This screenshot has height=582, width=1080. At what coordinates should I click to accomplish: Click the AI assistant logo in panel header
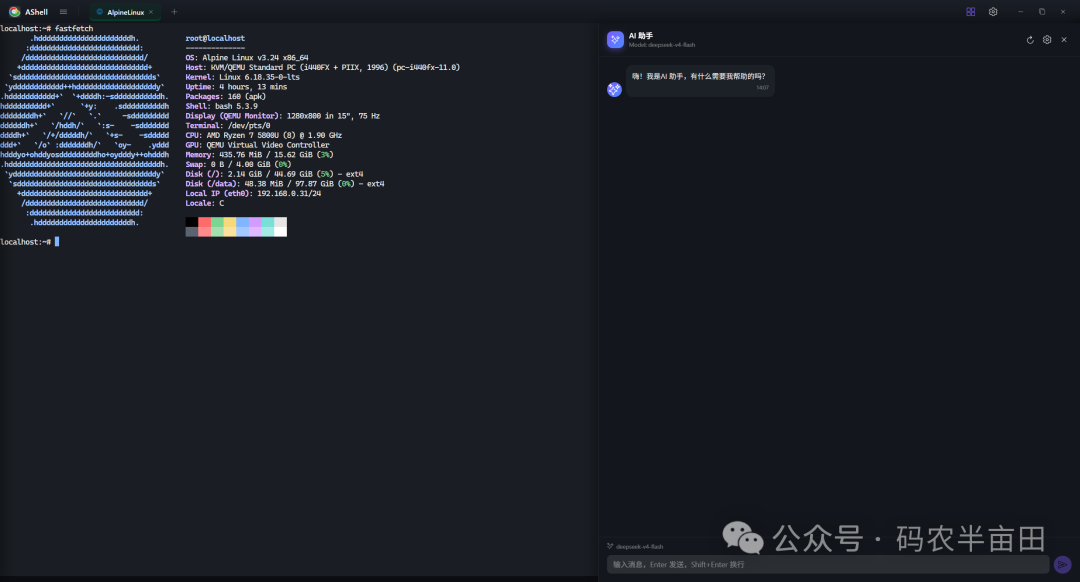pos(615,40)
